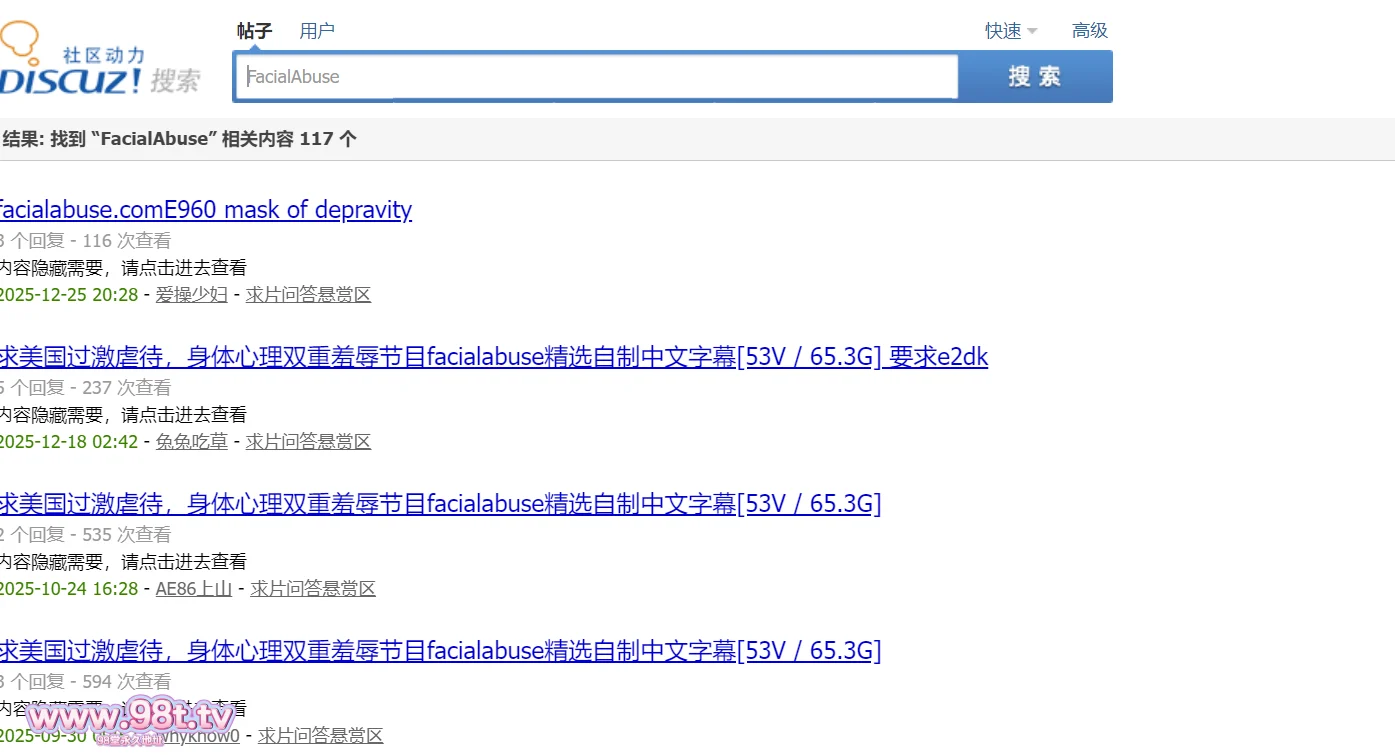Open the last result title with 594 views
Screen dimensions: 1395x755
438,651
